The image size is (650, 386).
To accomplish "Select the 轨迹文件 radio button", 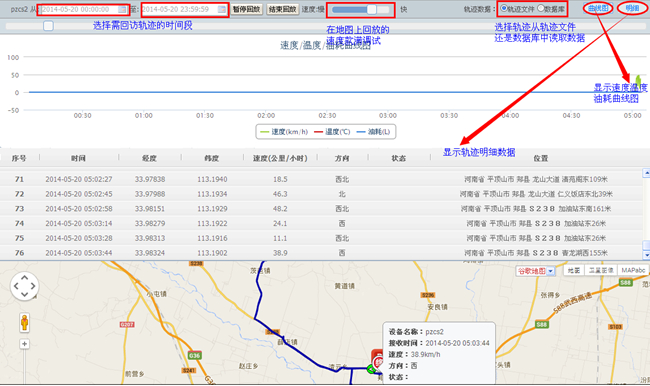I will click(x=504, y=8).
